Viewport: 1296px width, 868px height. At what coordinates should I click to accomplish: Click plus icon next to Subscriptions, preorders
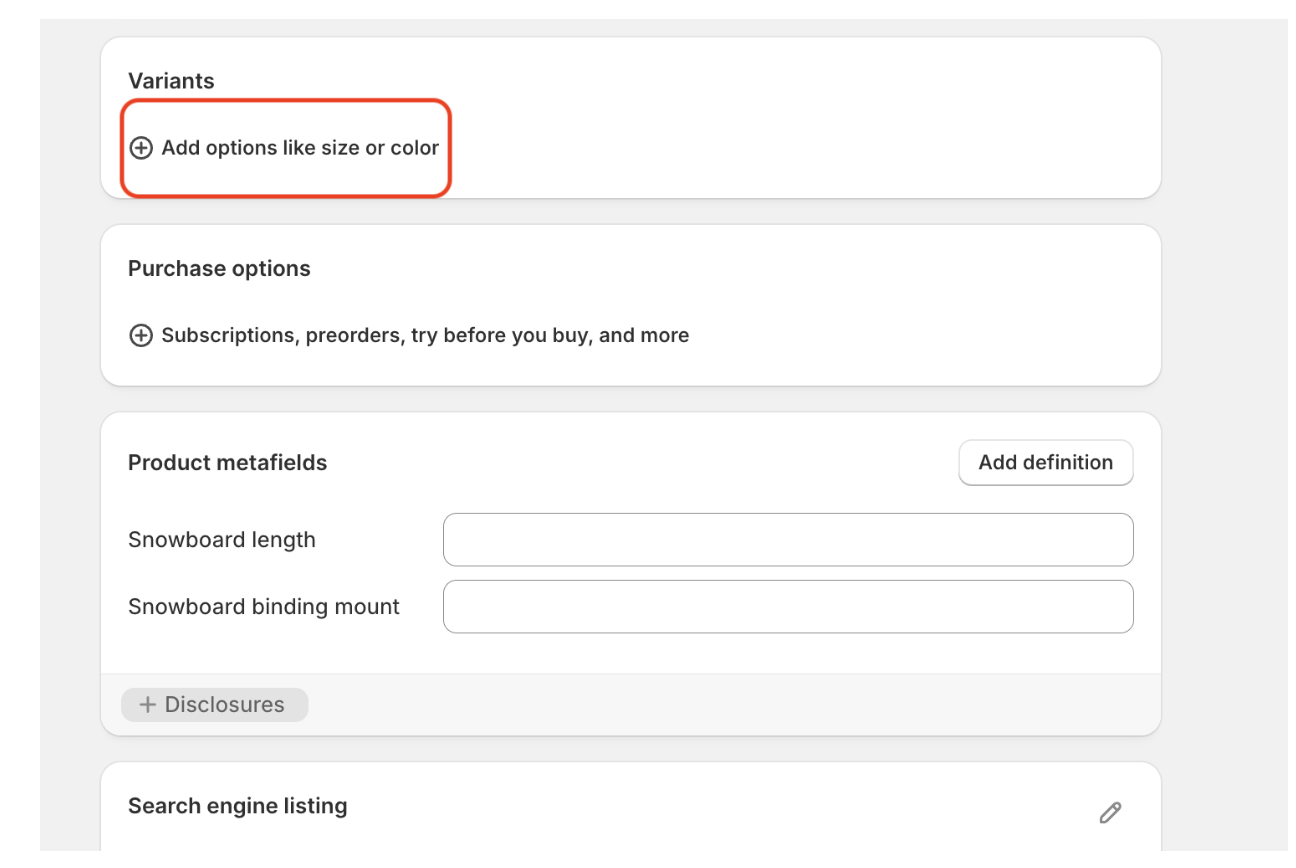(x=142, y=336)
